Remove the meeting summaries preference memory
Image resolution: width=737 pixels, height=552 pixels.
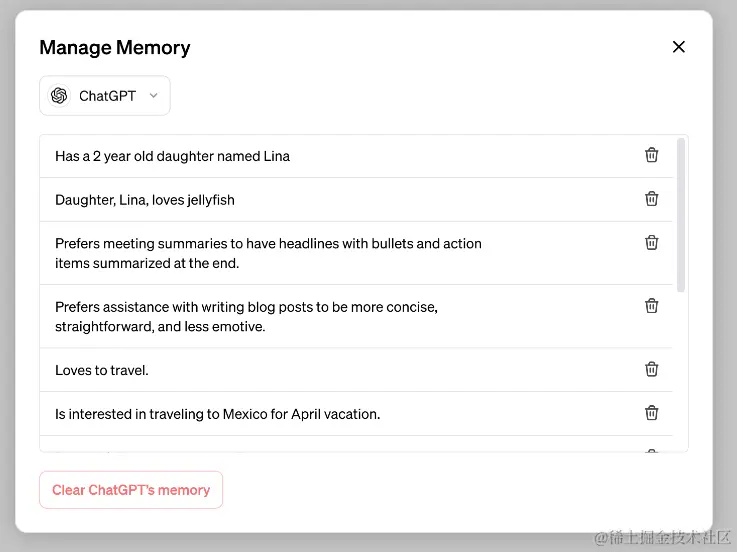(x=651, y=243)
